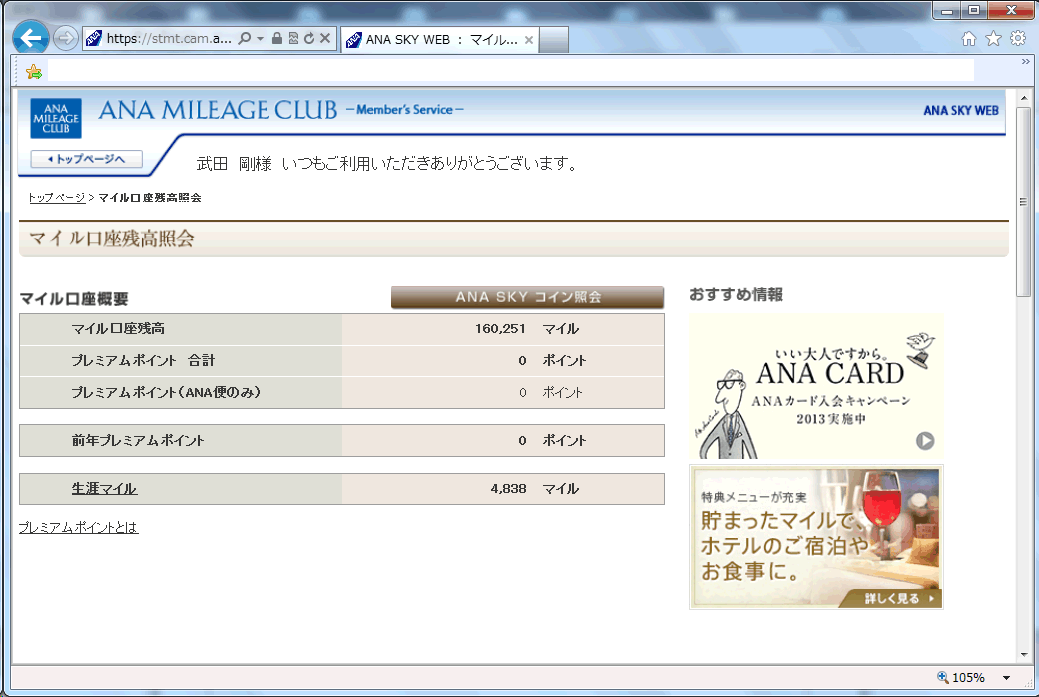Open the browser tools gear icon
Viewport: 1039px width, 697px height.
1018,38
